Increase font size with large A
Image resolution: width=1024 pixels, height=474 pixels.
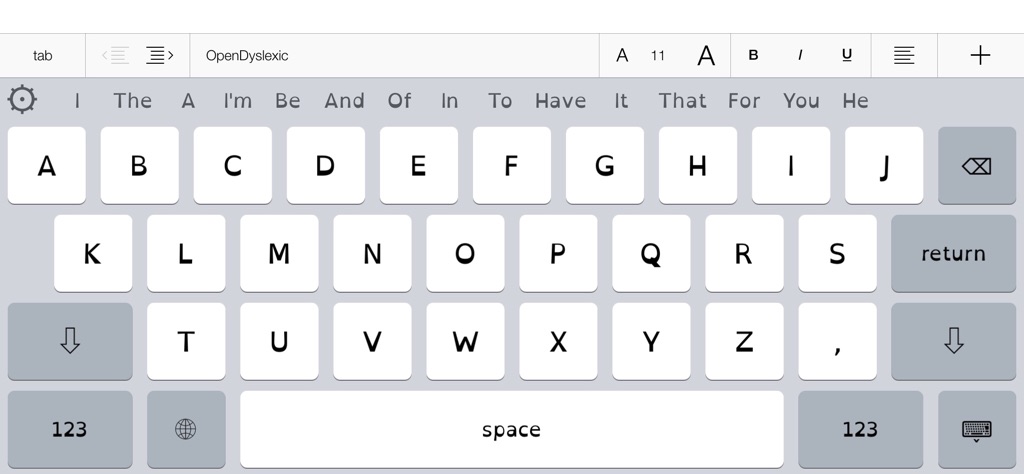[x=706, y=55]
